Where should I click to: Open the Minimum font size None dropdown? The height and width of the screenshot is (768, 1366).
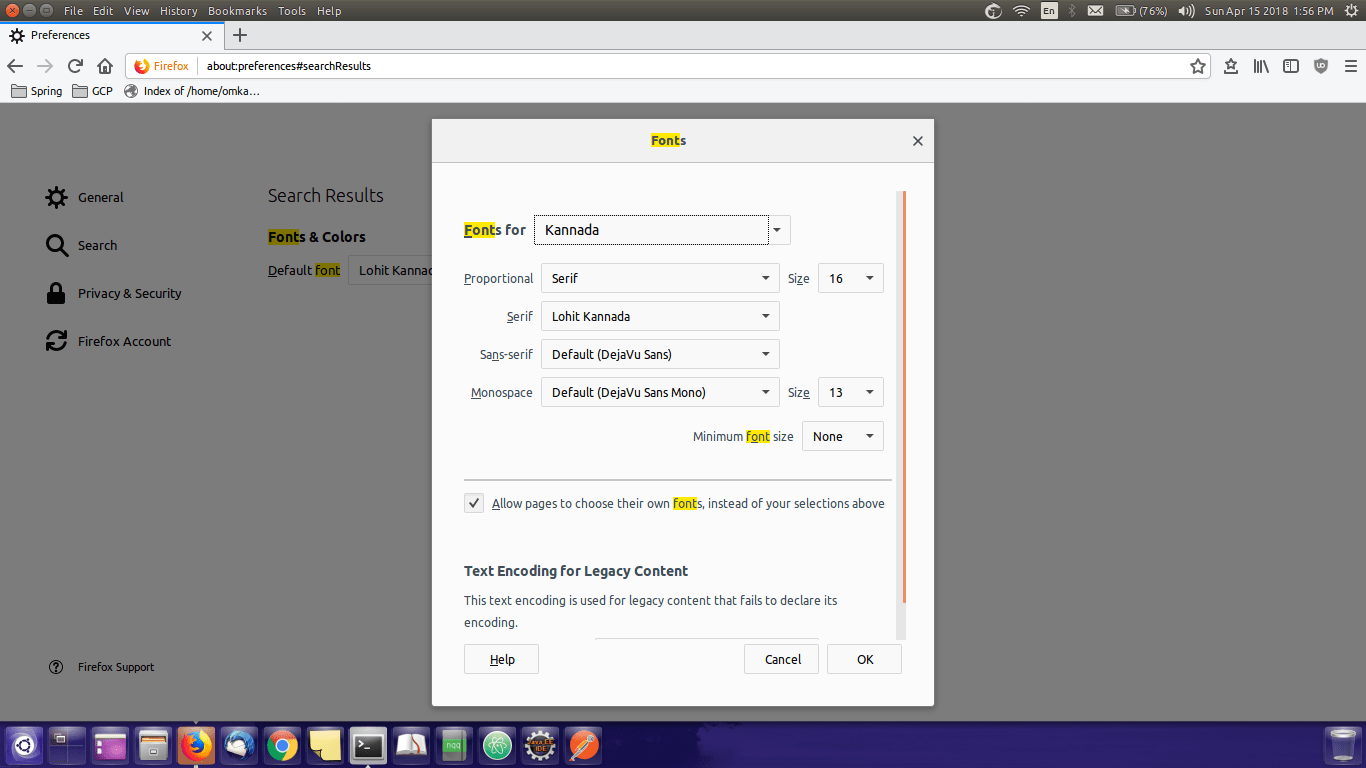point(843,436)
